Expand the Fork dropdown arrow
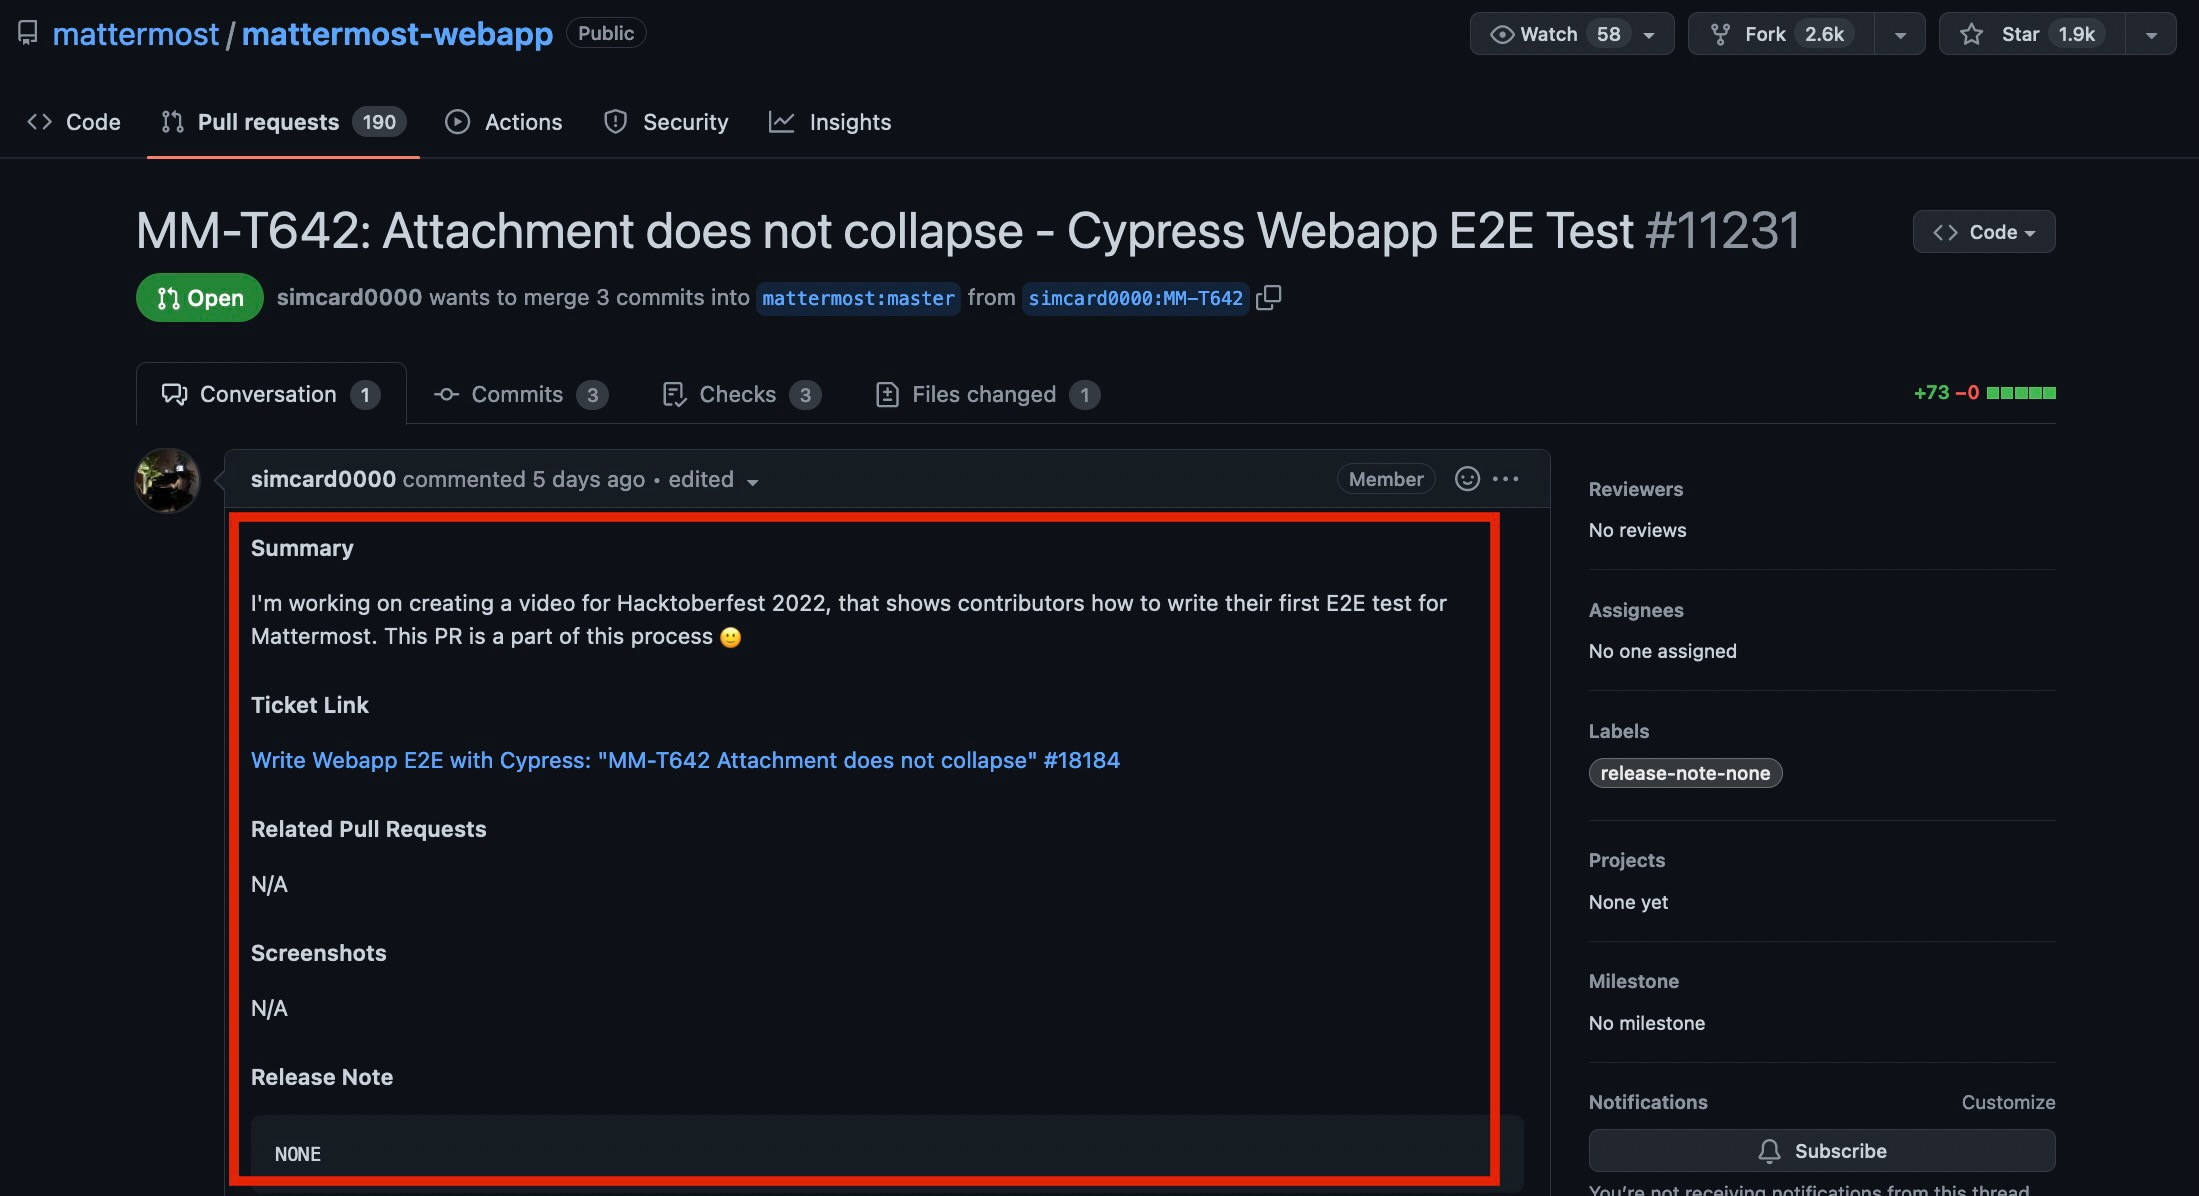The width and height of the screenshot is (2199, 1196). tap(1900, 34)
